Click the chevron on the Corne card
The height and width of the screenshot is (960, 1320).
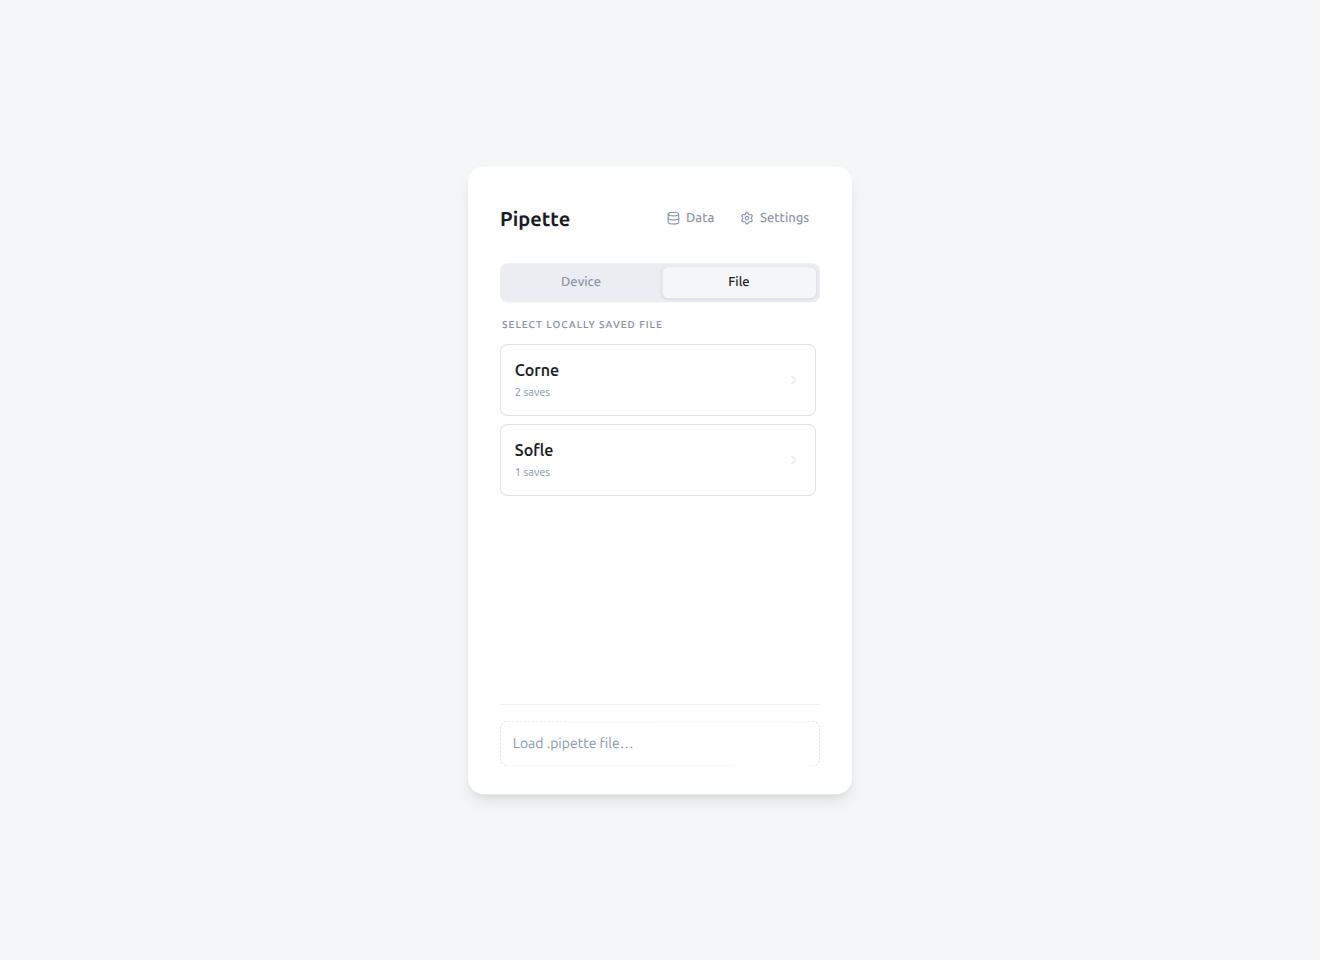coord(793,380)
